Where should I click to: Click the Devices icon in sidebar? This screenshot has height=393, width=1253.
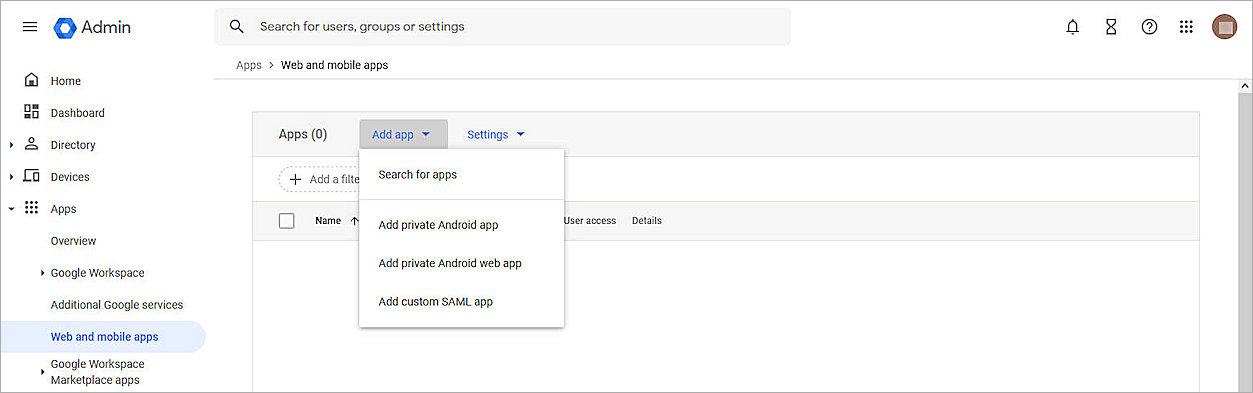coord(31,176)
